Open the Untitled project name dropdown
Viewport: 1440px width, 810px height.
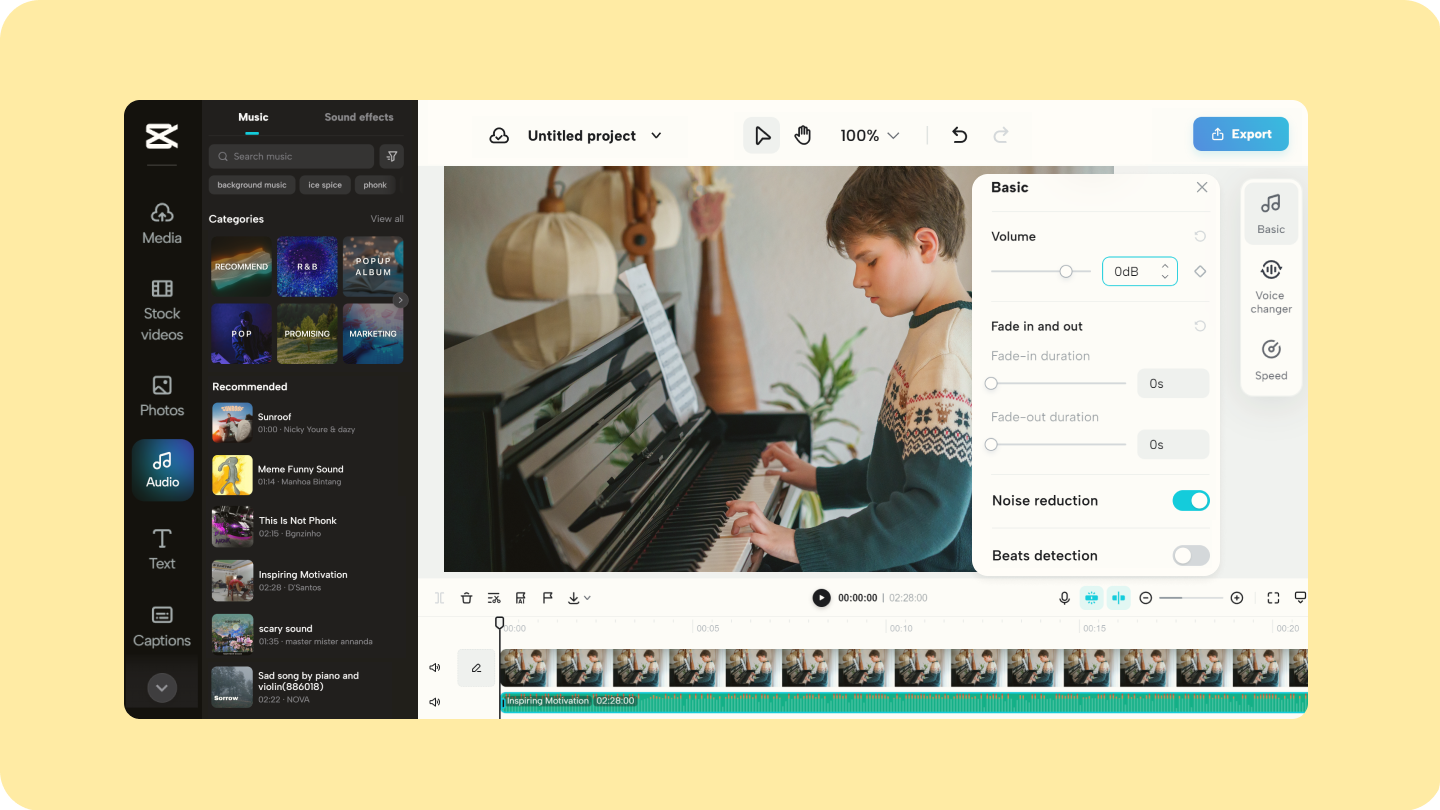(x=657, y=136)
